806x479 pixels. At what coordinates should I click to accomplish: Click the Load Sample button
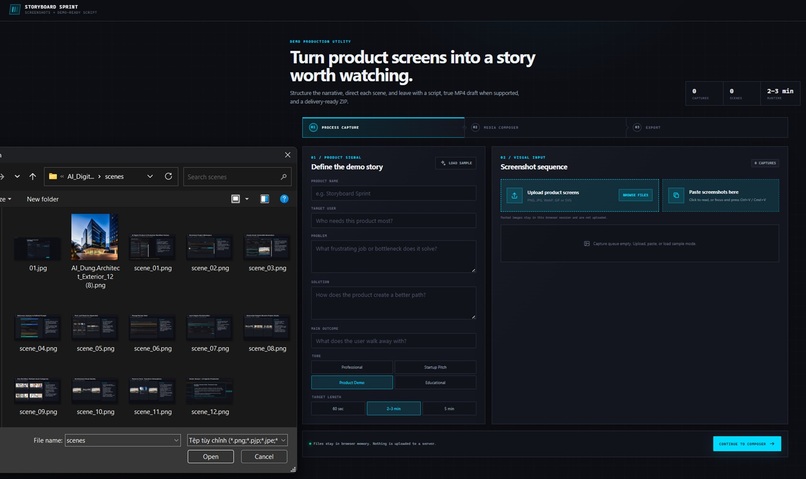(456, 163)
